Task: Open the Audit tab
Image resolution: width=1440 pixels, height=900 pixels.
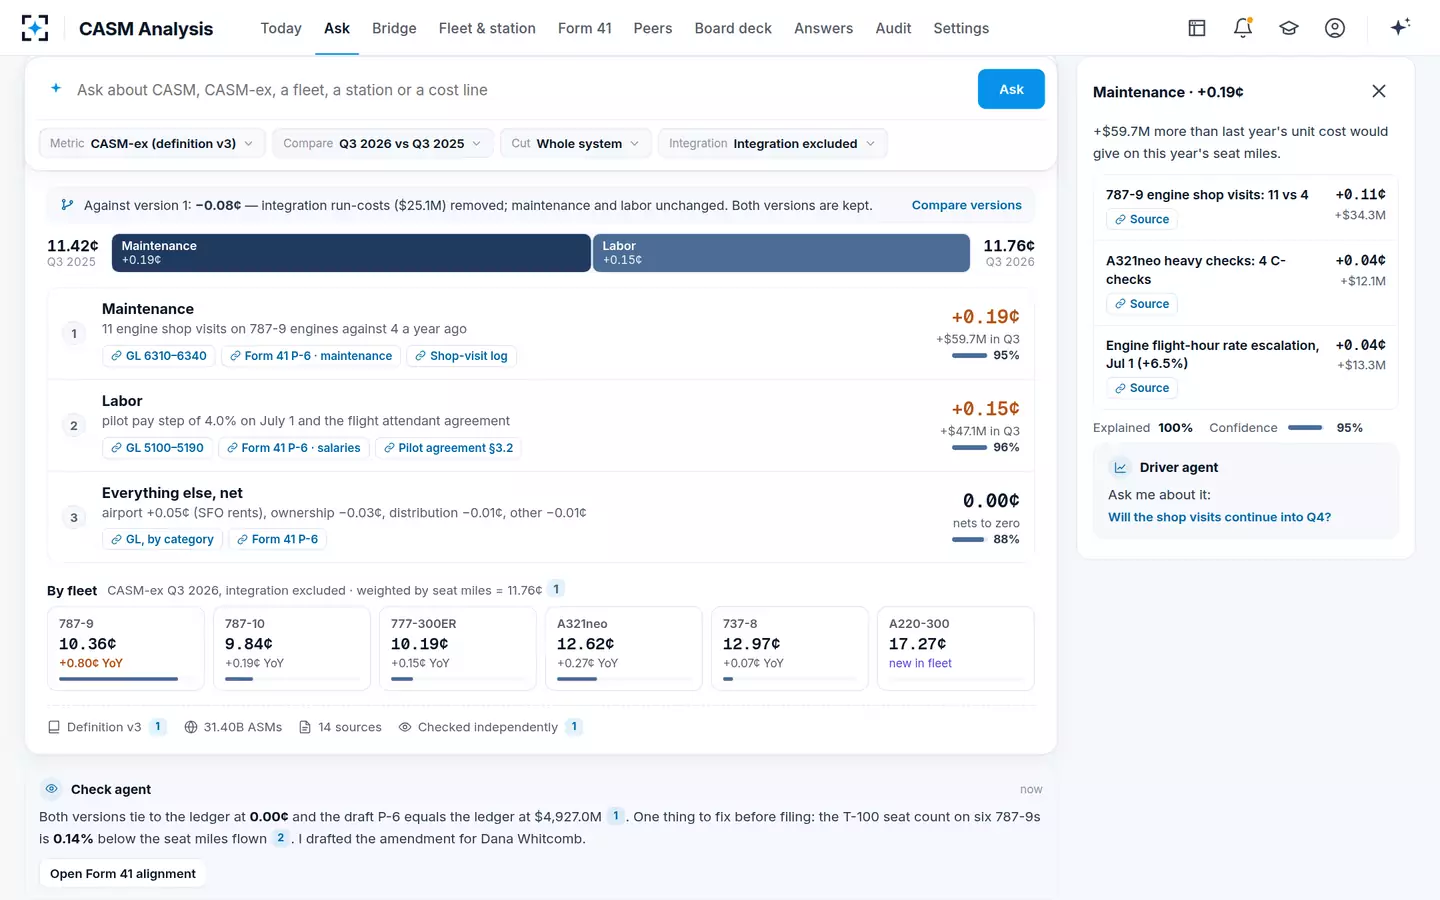Action: click(893, 28)
